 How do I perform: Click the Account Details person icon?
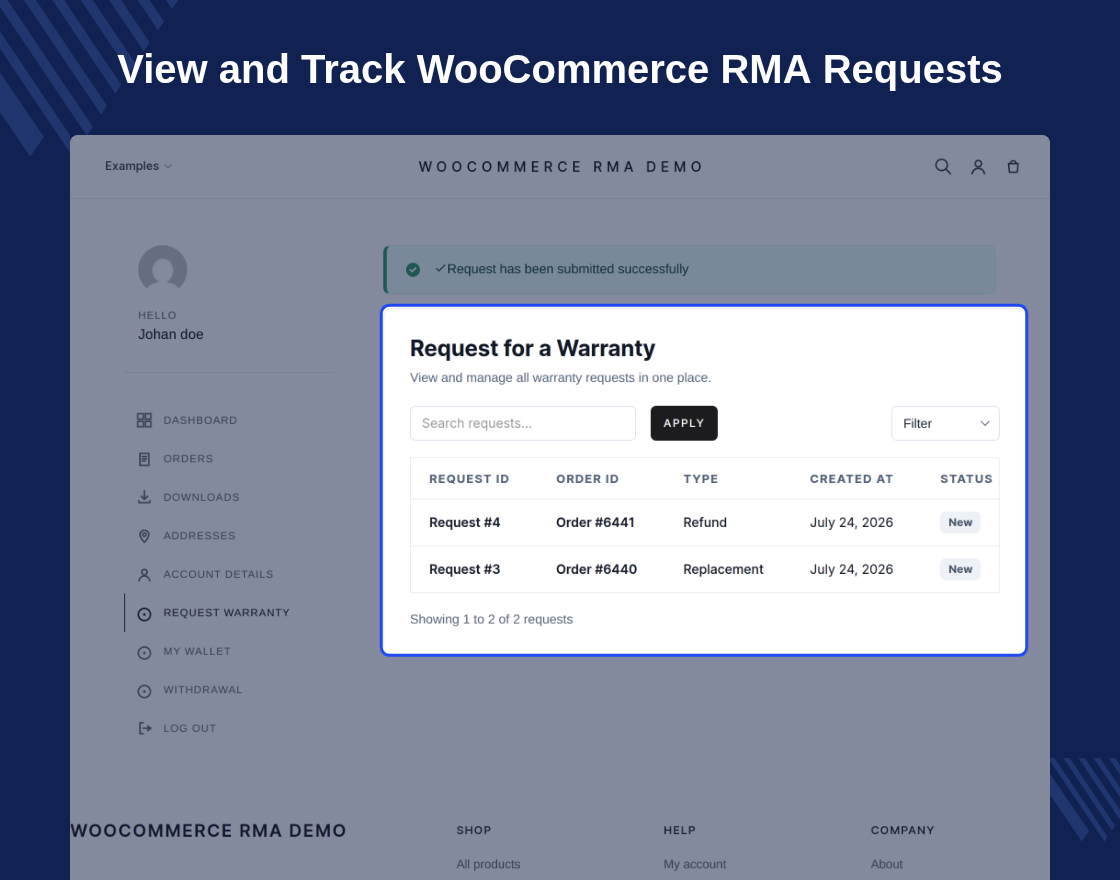tap(144, 574)
